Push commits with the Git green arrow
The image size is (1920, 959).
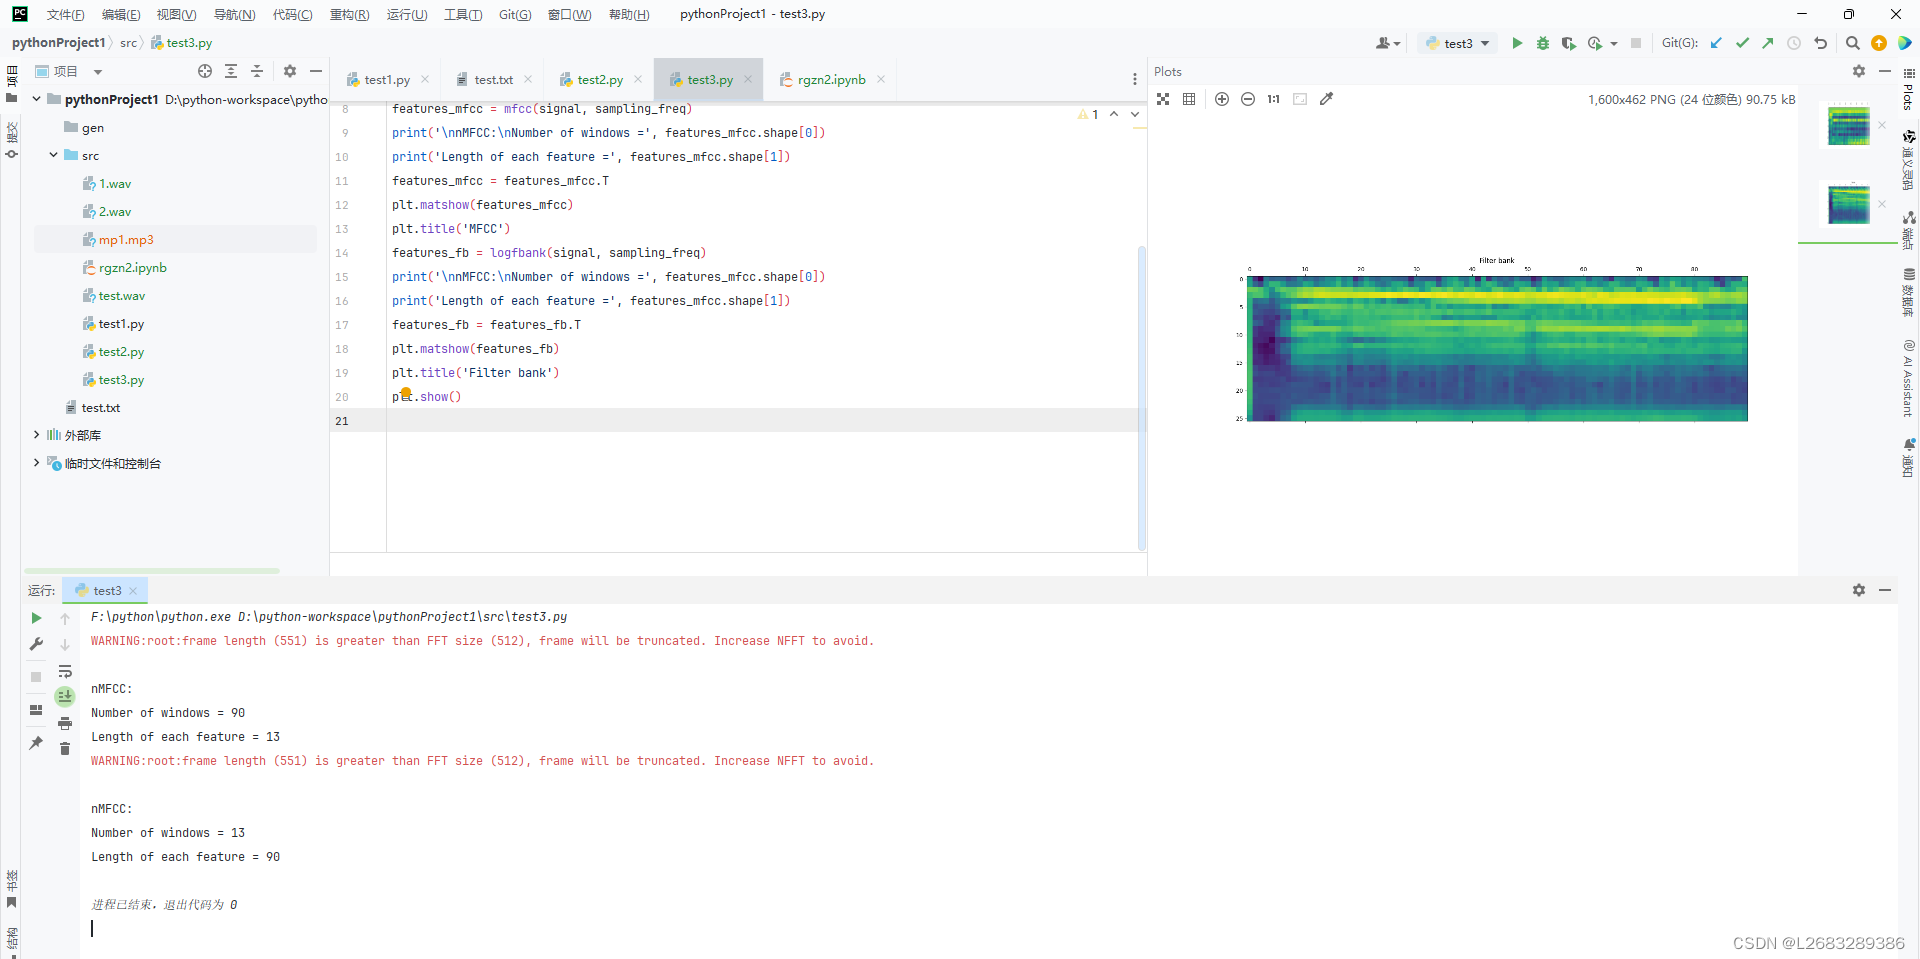1768,43
